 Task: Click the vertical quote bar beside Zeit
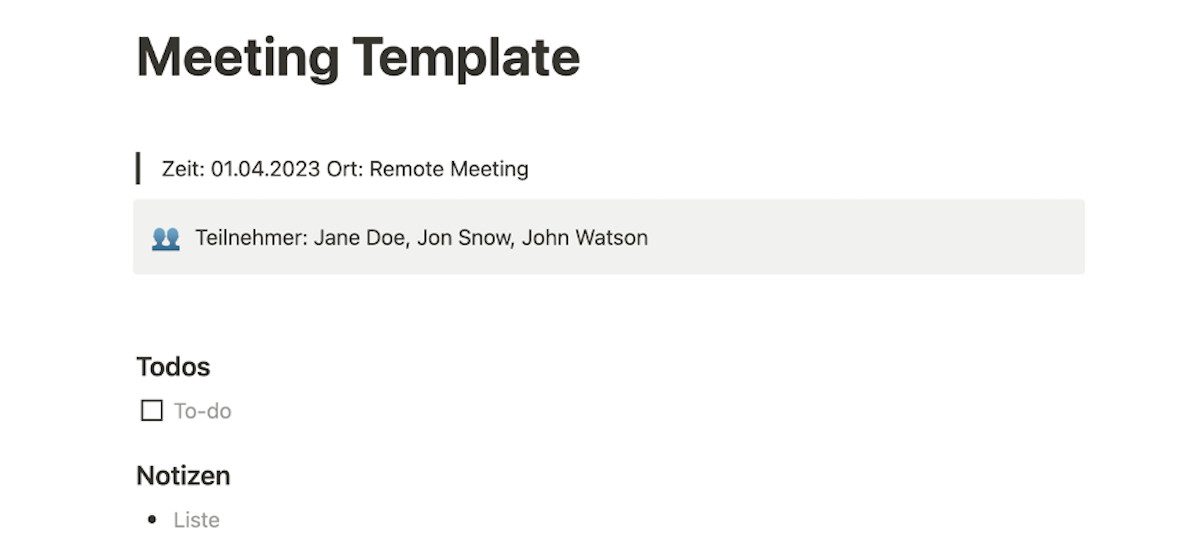(x=137, y=168)
